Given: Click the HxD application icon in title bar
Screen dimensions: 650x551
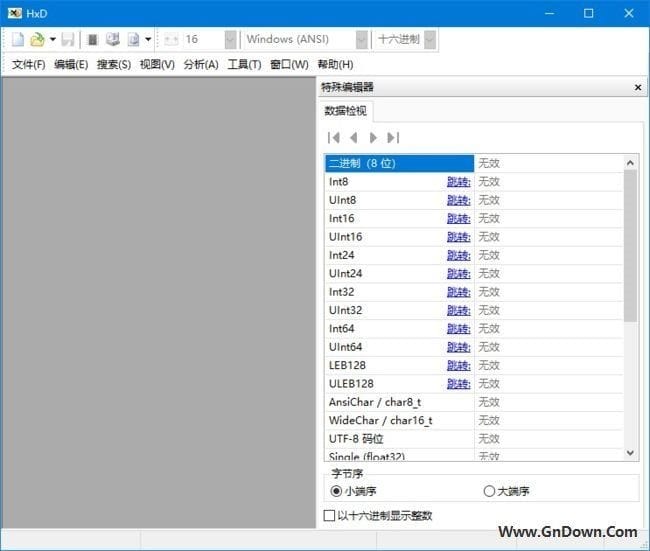Looking at the screenshot, I should click(x=15, y=13).
